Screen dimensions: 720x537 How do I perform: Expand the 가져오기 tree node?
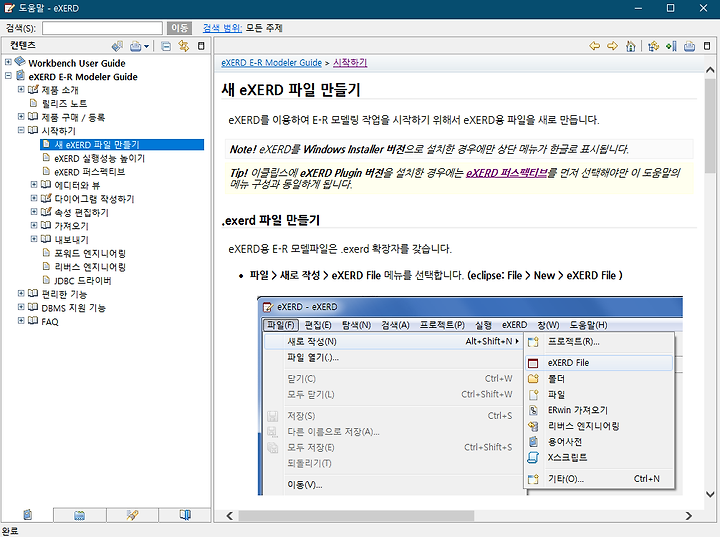point(34,225)
